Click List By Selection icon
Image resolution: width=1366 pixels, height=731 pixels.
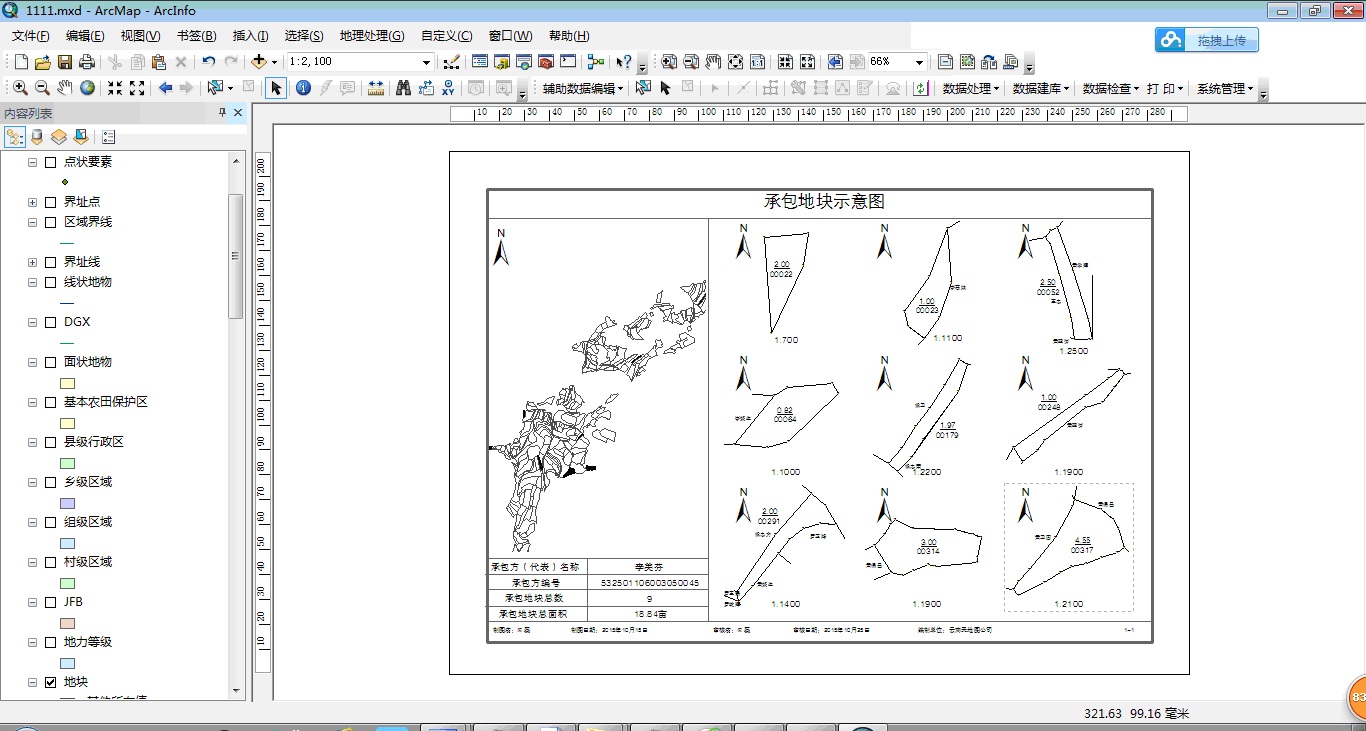coord(81,137)
